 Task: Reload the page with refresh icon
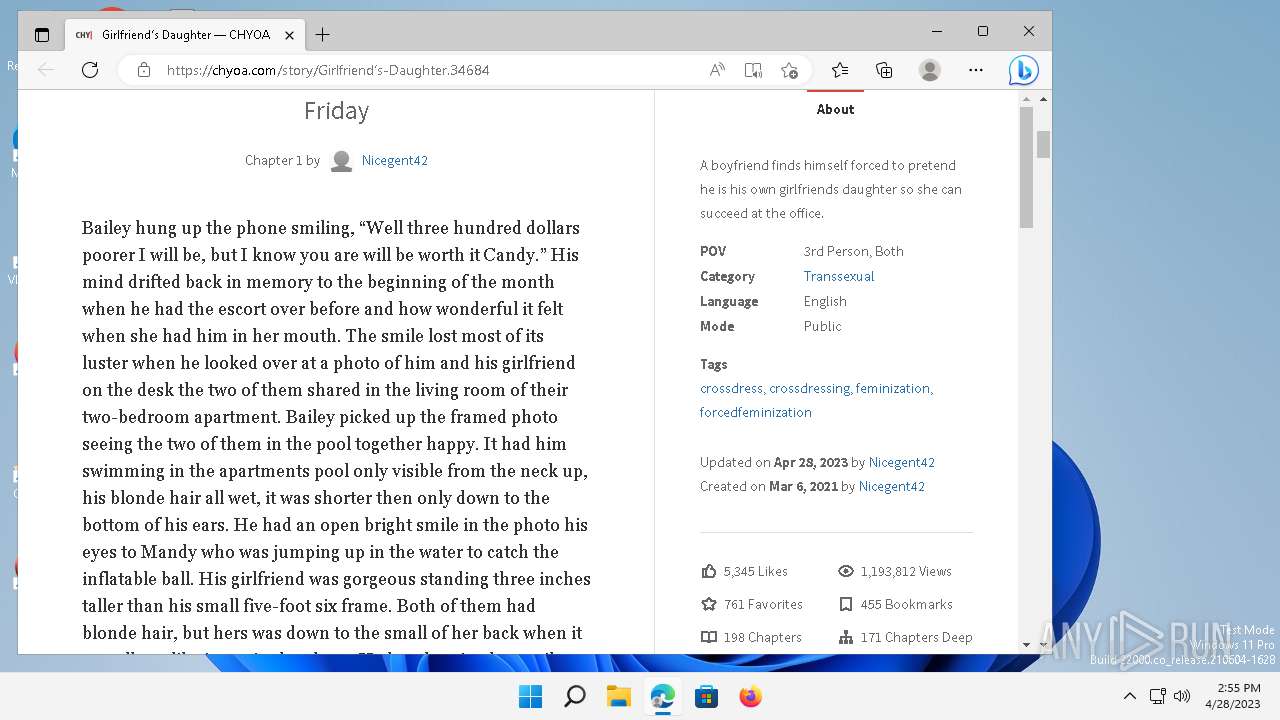[90, 70]
